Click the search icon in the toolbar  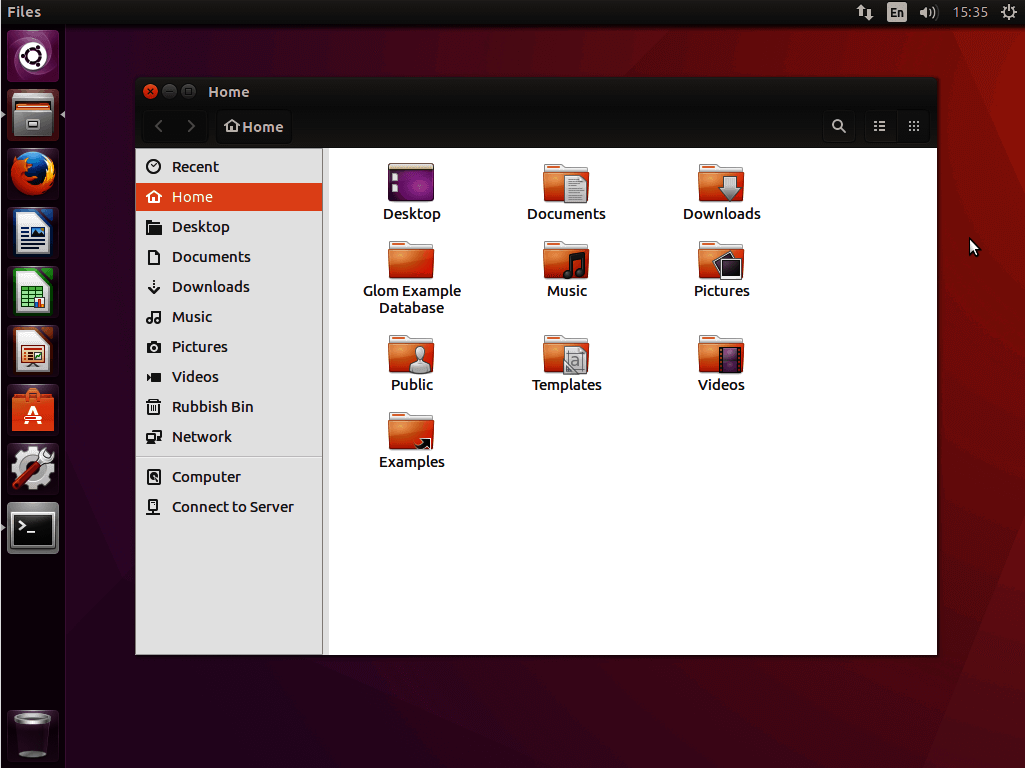point(839,126)
